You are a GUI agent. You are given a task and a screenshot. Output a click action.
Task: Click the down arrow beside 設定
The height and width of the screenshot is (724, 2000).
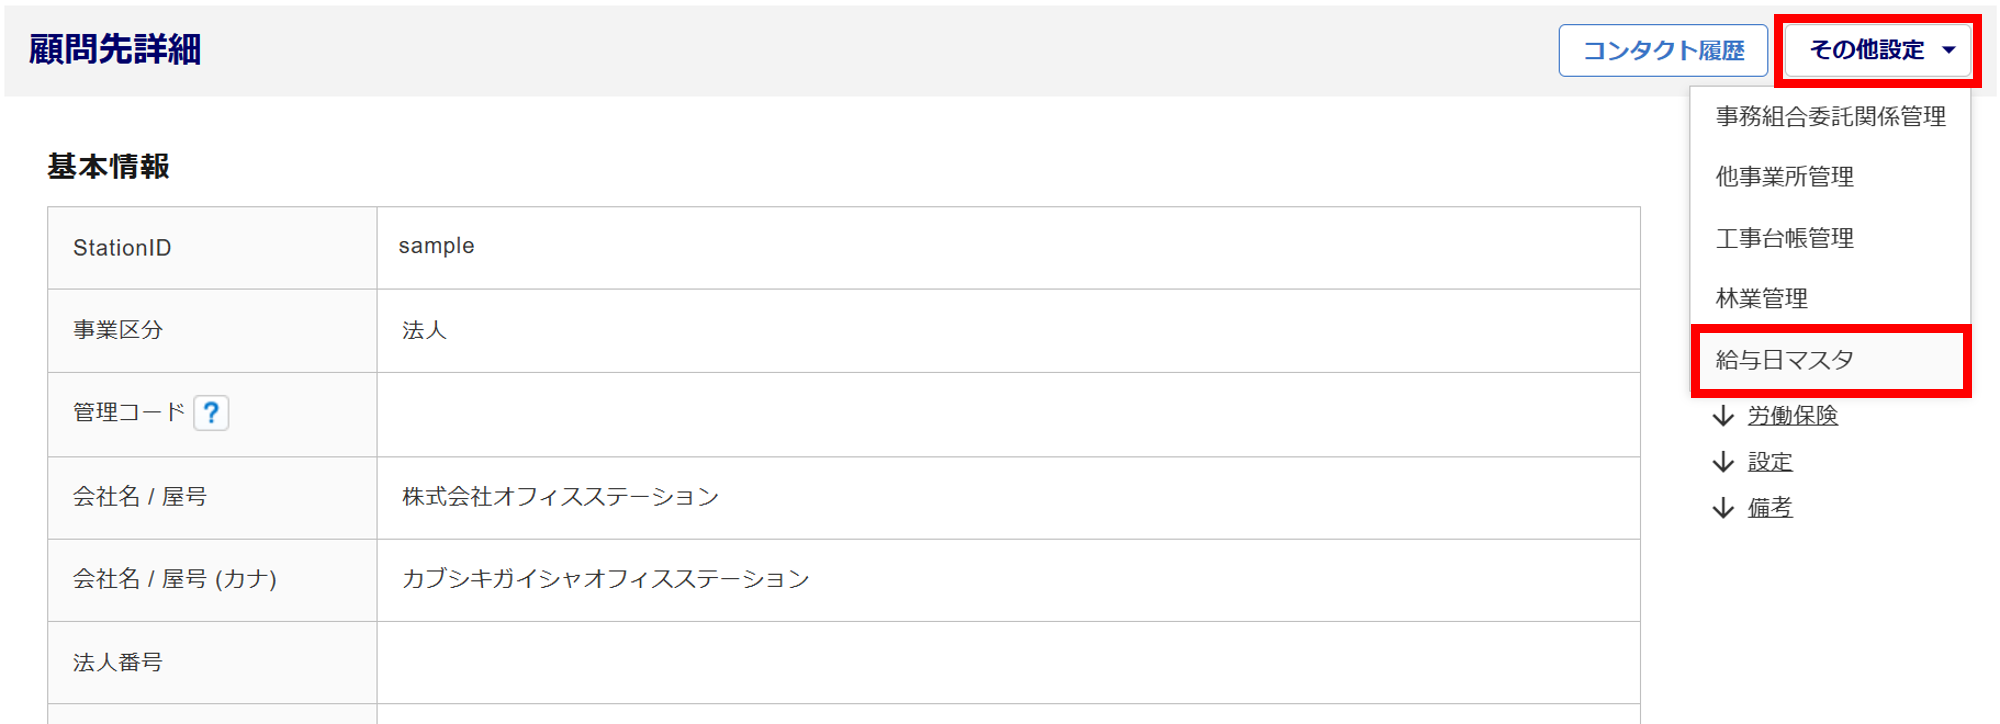coord(1723,462)
